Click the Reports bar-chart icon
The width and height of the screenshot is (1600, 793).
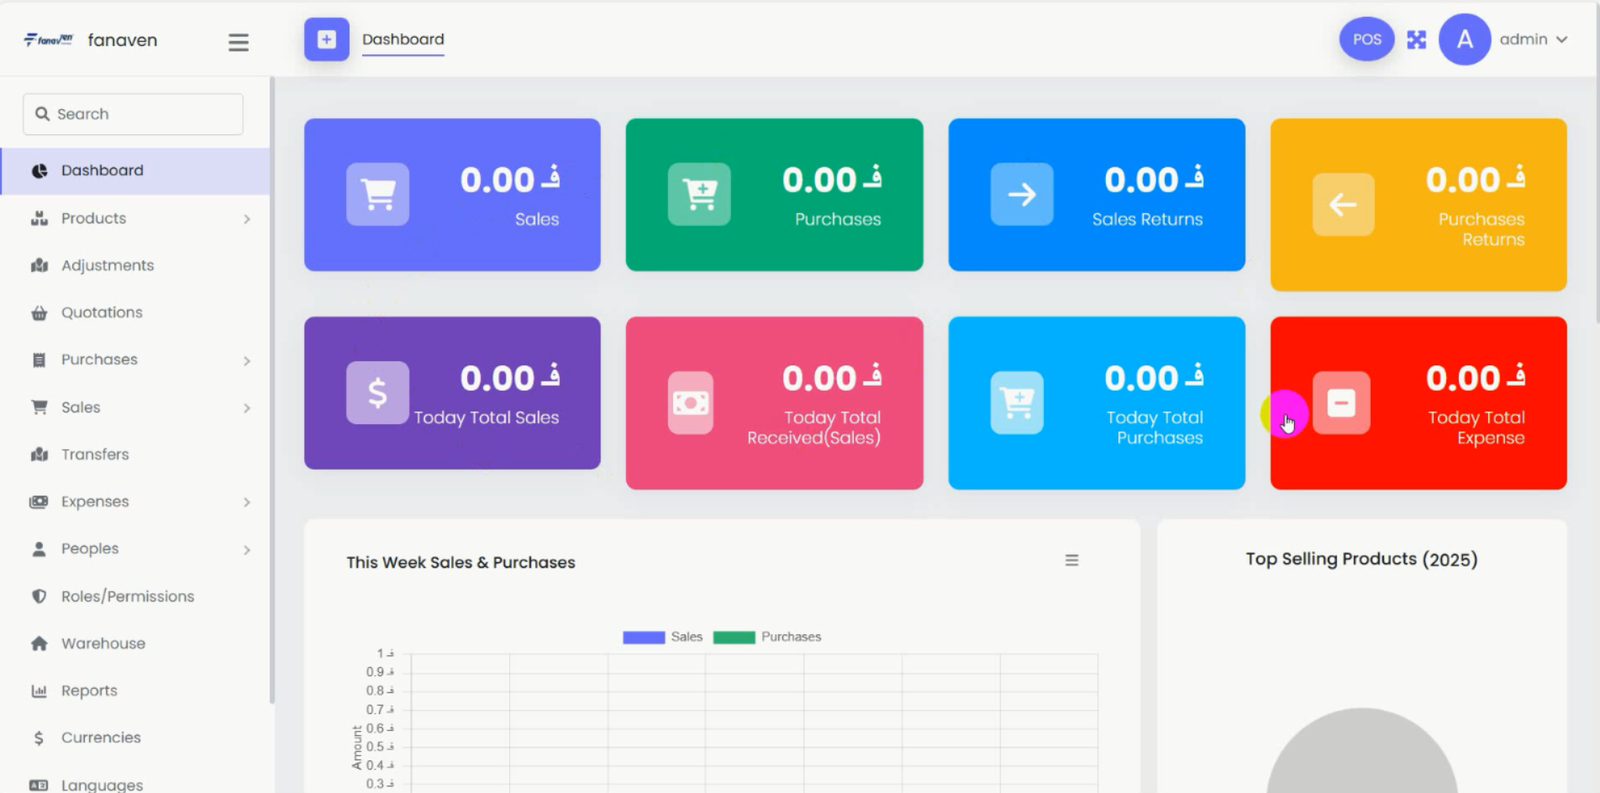pos(39,691)
